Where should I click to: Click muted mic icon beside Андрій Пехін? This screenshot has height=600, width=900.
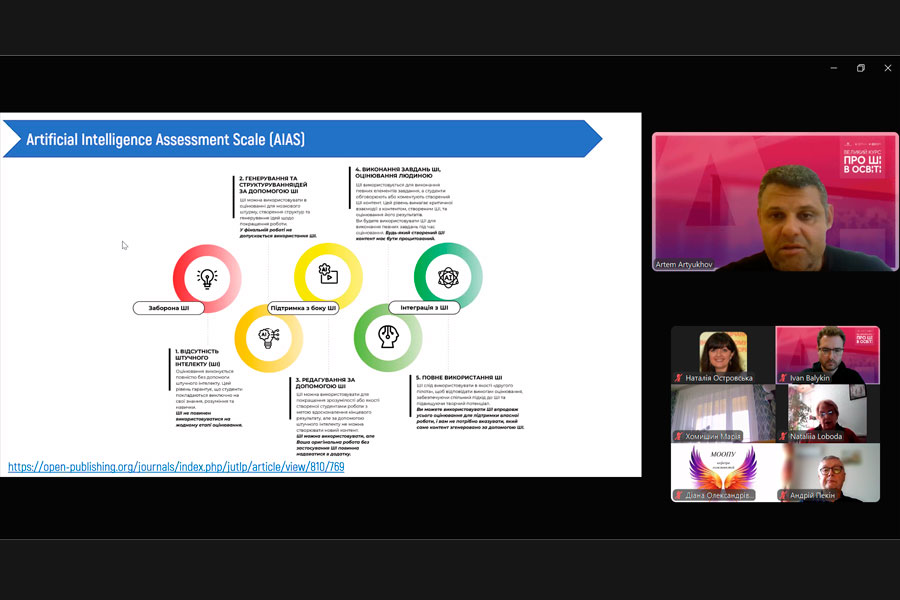[x=783, y=495]
